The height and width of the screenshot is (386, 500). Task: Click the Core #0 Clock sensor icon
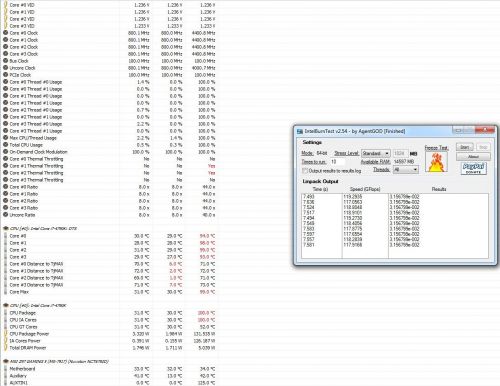5,33
